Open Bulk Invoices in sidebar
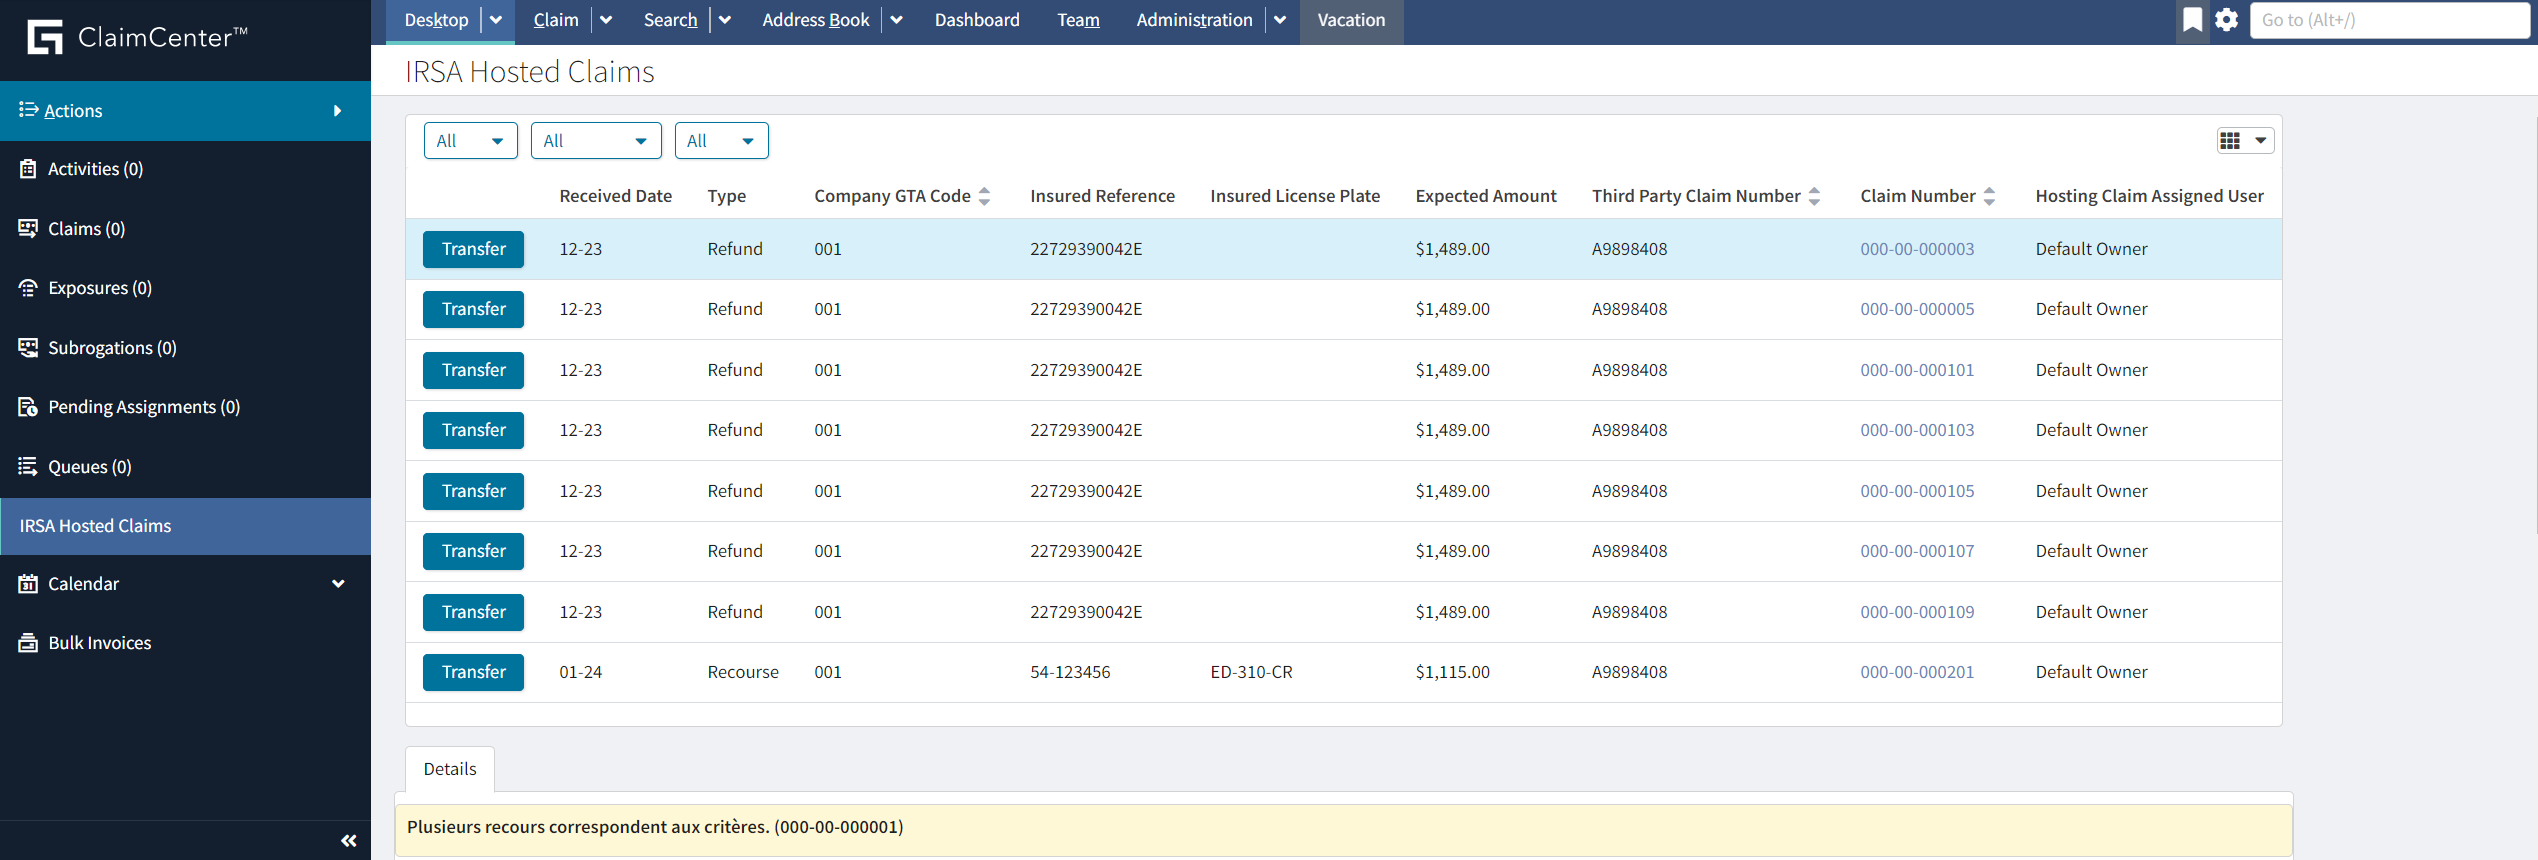The image size is (2538, 860). coord(99,643)
